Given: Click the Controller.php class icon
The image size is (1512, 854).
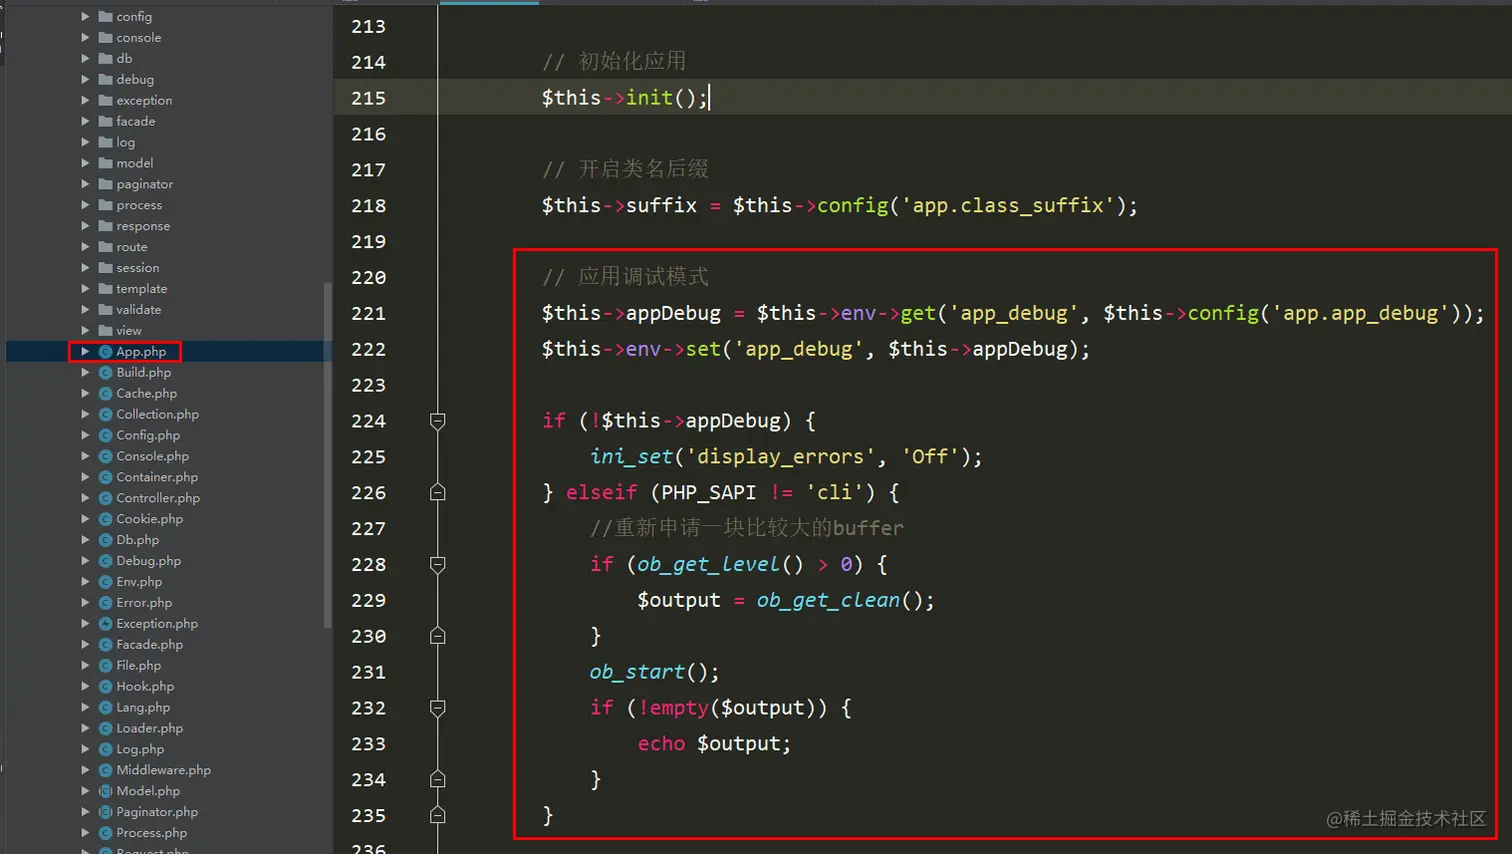Looking at the screenshot, I should click(x=105, y=499).
